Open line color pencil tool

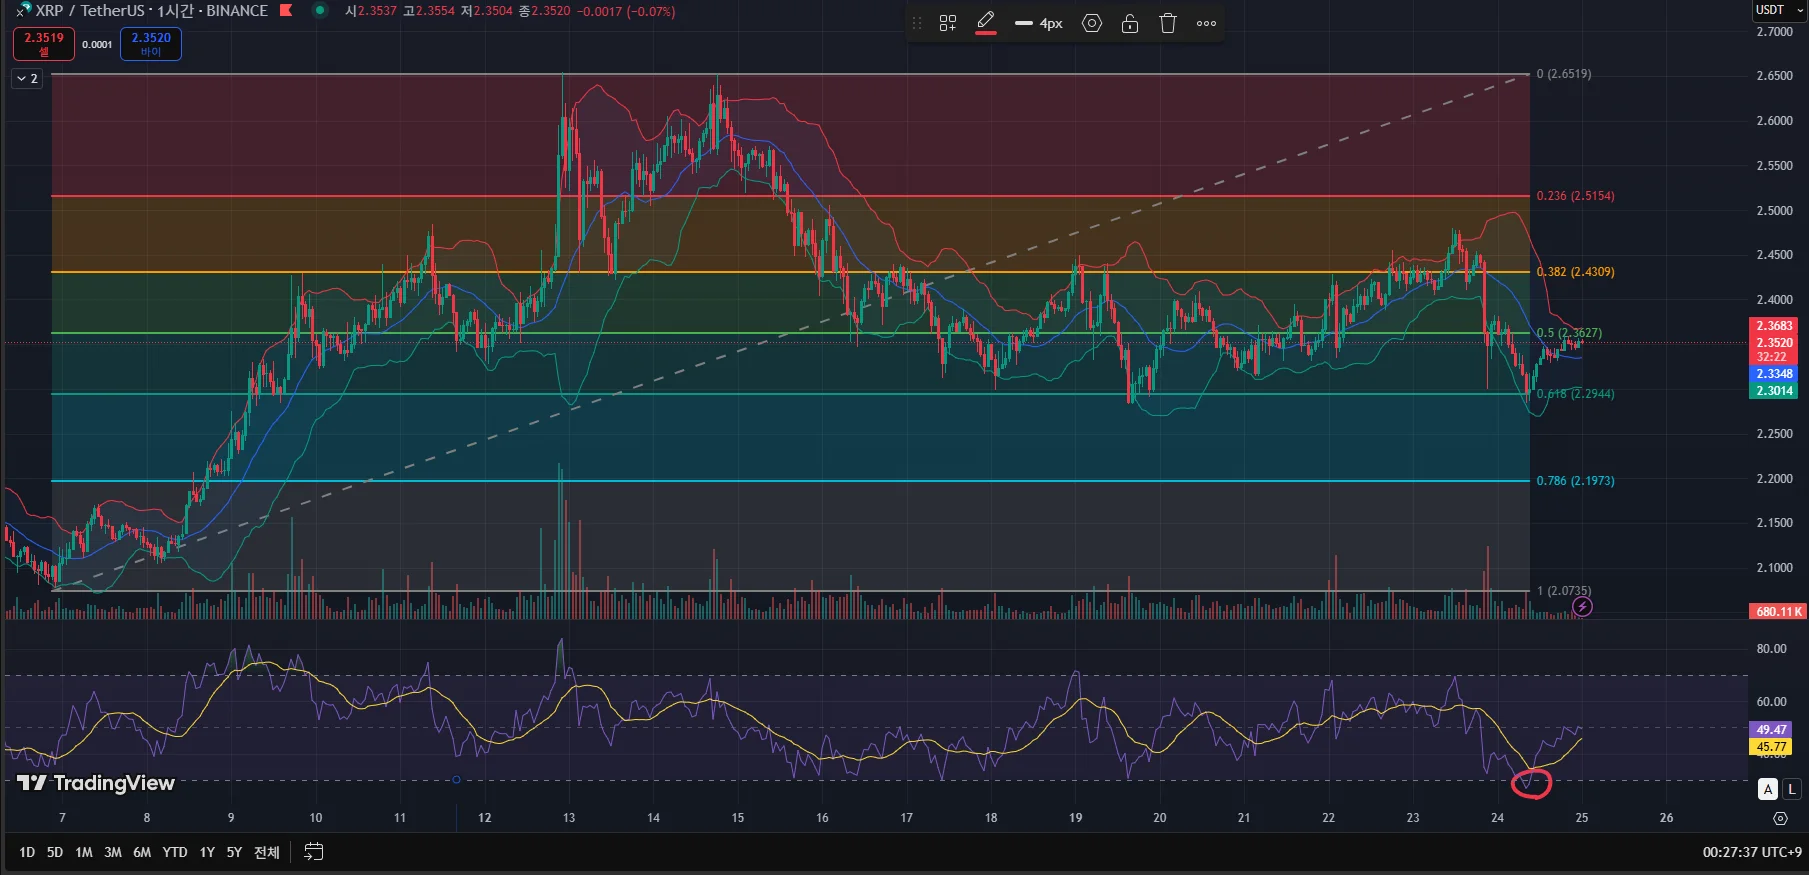(x=986, y=22)
